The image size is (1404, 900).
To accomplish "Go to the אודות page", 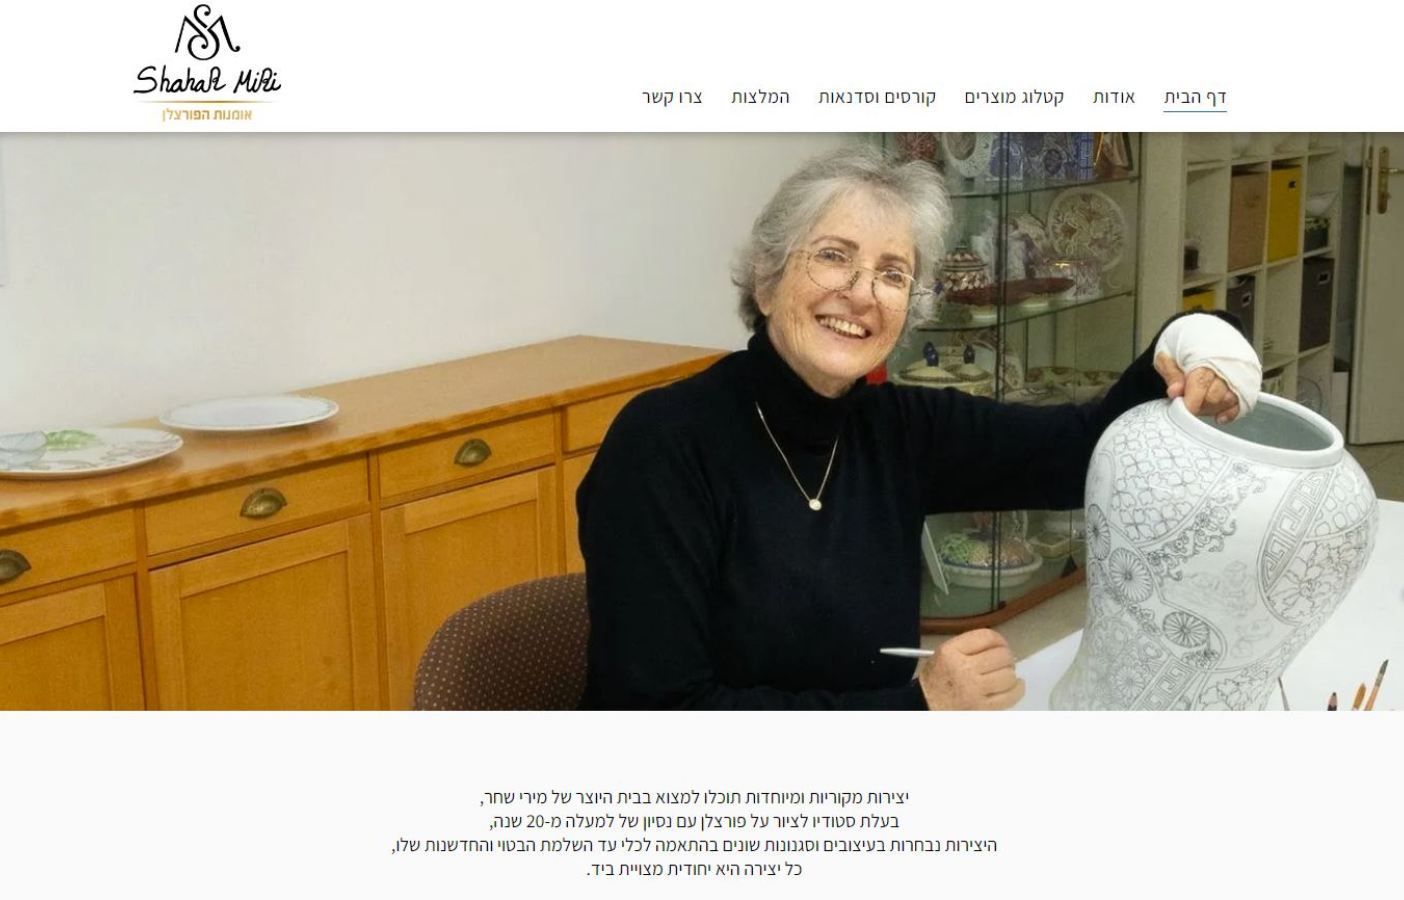I will click(1114, 97).
